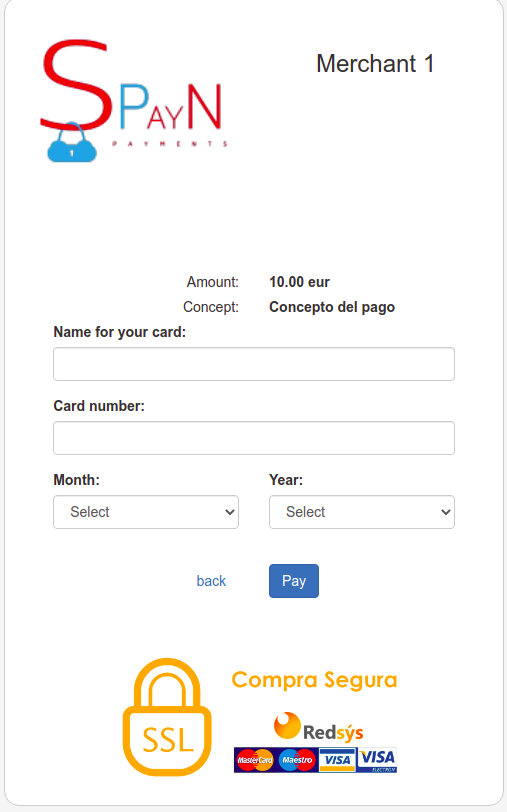This screenshot has width=507, height=812.
Task: Click the blue Pay button
Action: [294, 581]
